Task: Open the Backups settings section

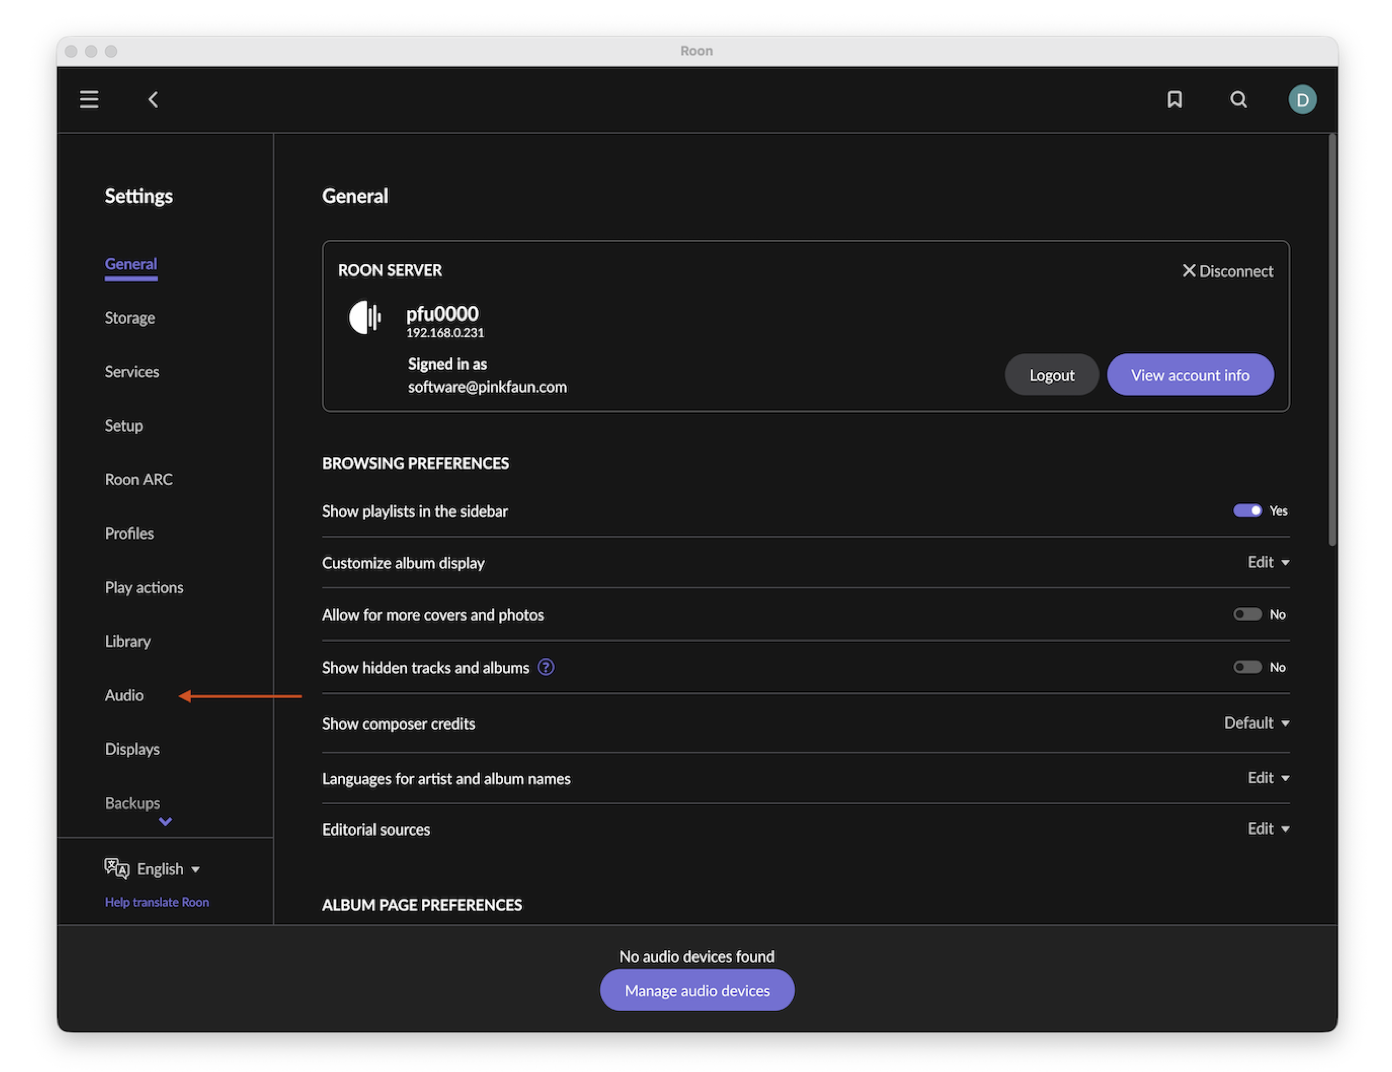Action: click(132, 804)
